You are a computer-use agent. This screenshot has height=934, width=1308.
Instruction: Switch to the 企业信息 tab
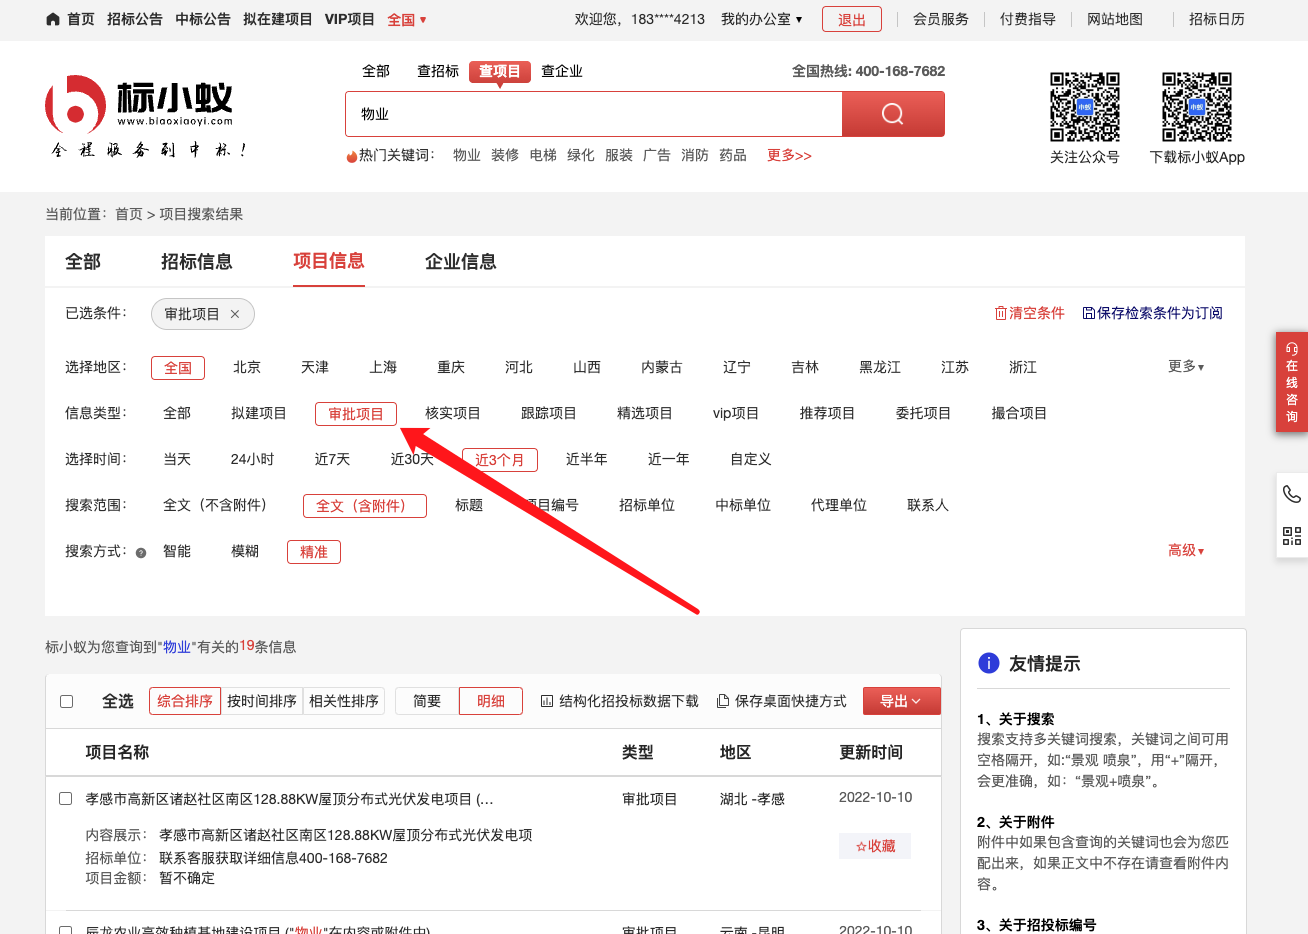(460, 262)
